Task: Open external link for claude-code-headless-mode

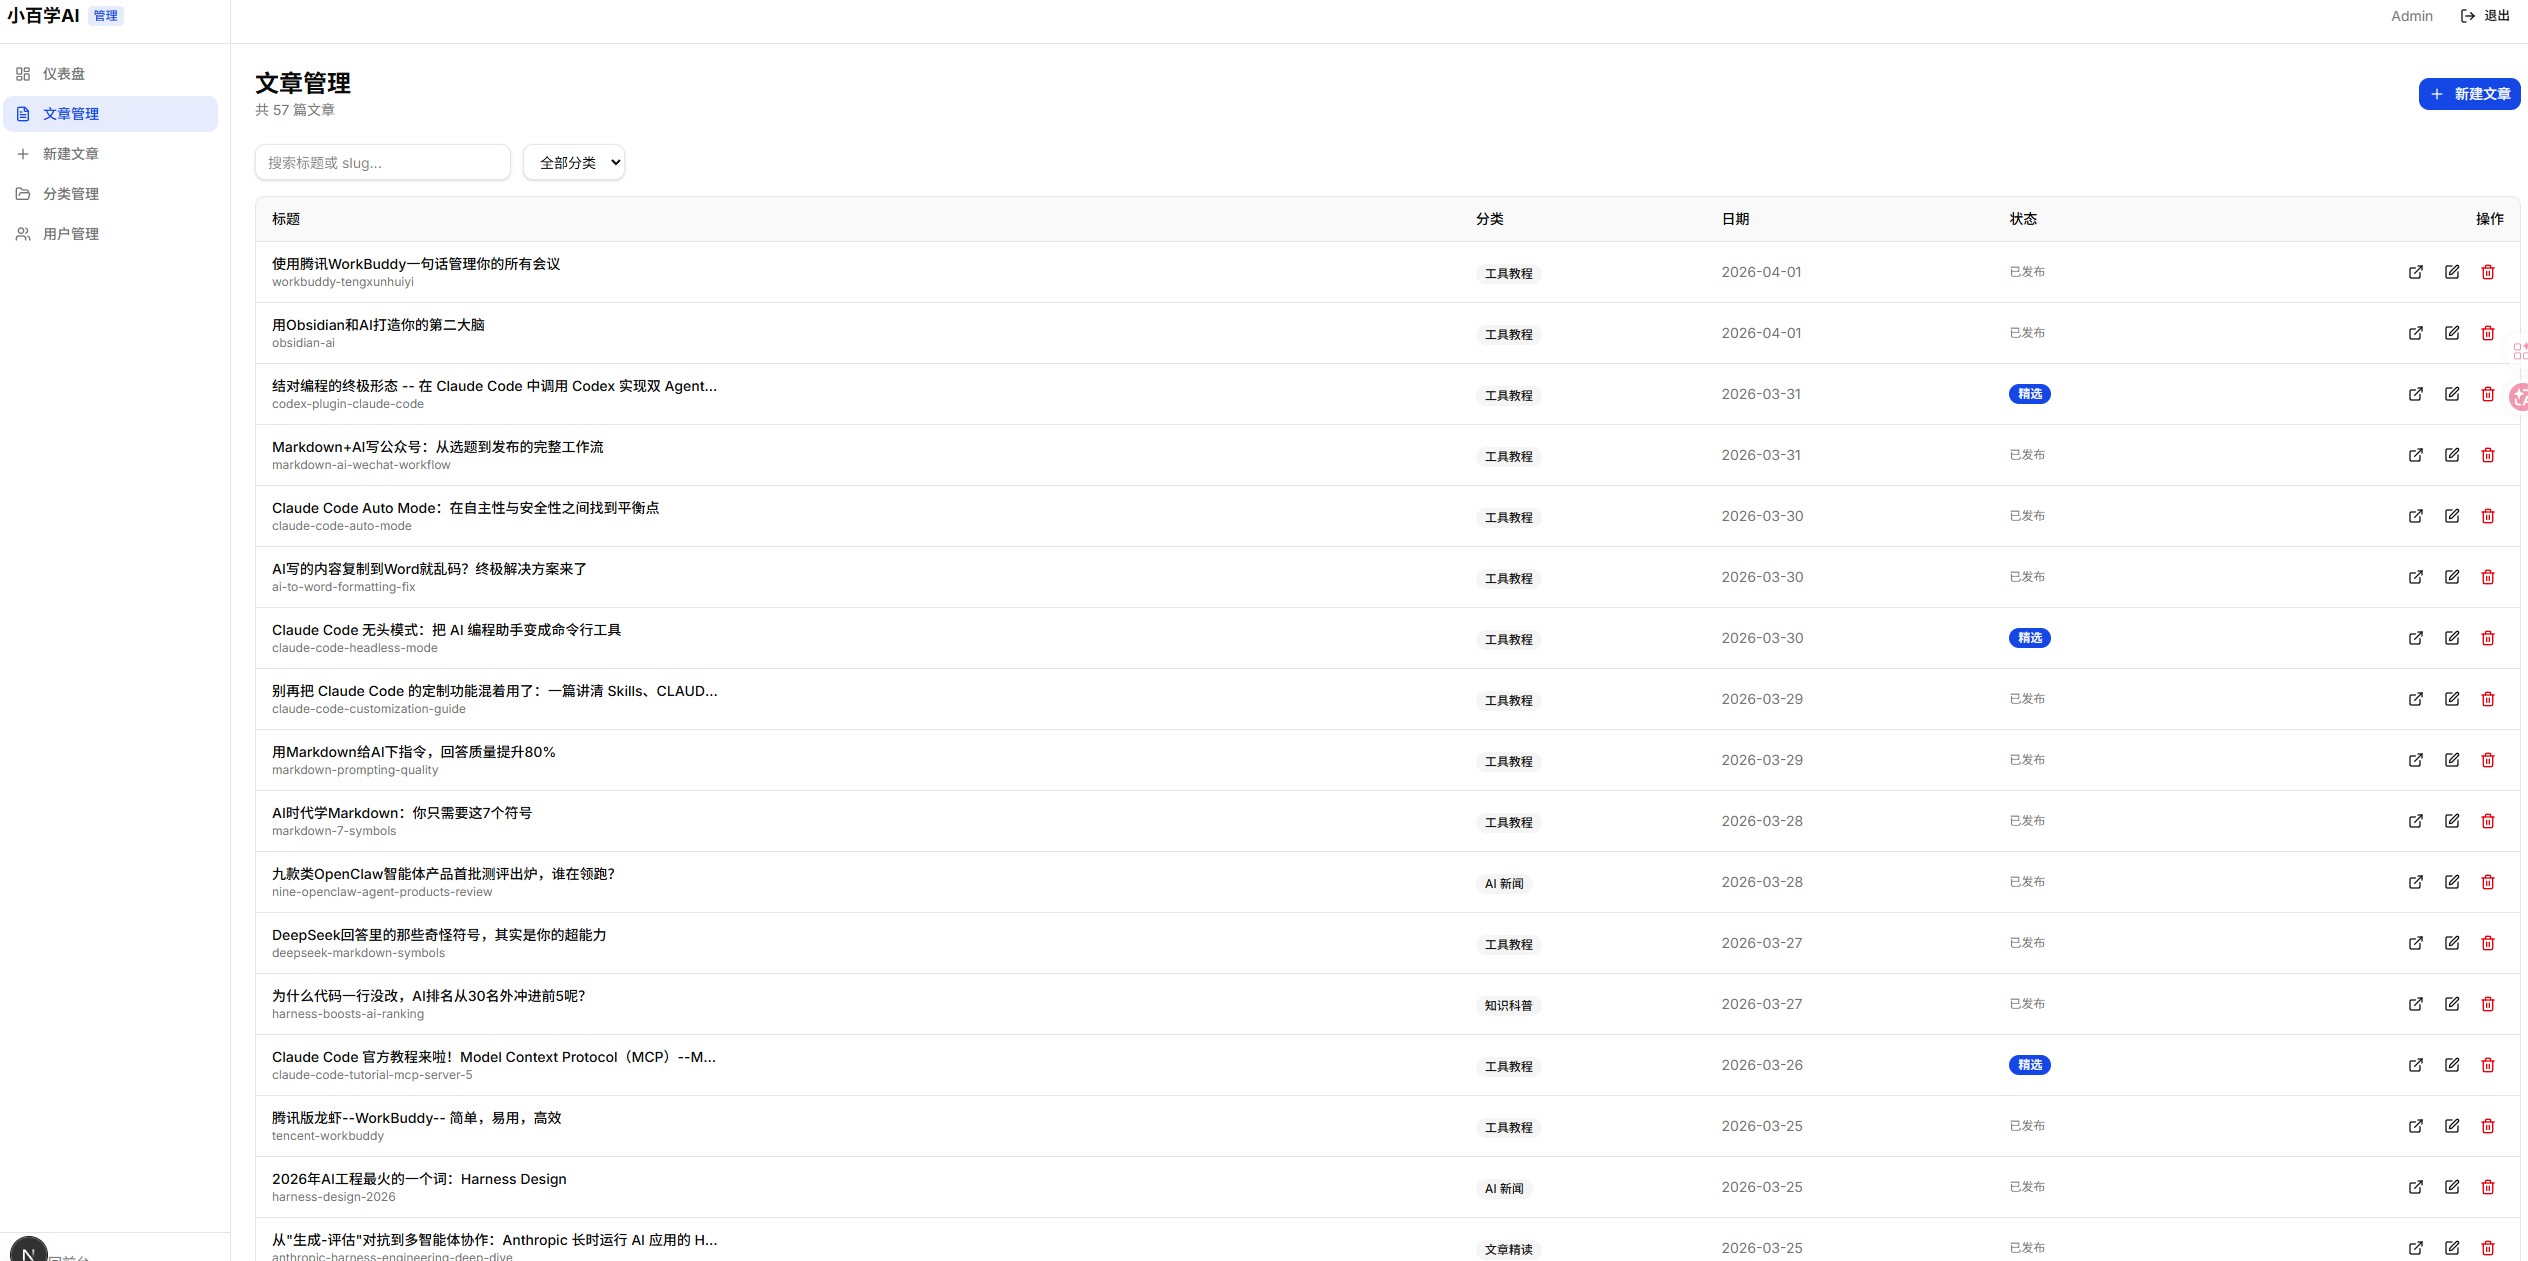Action: click(x=2415, y=638)
